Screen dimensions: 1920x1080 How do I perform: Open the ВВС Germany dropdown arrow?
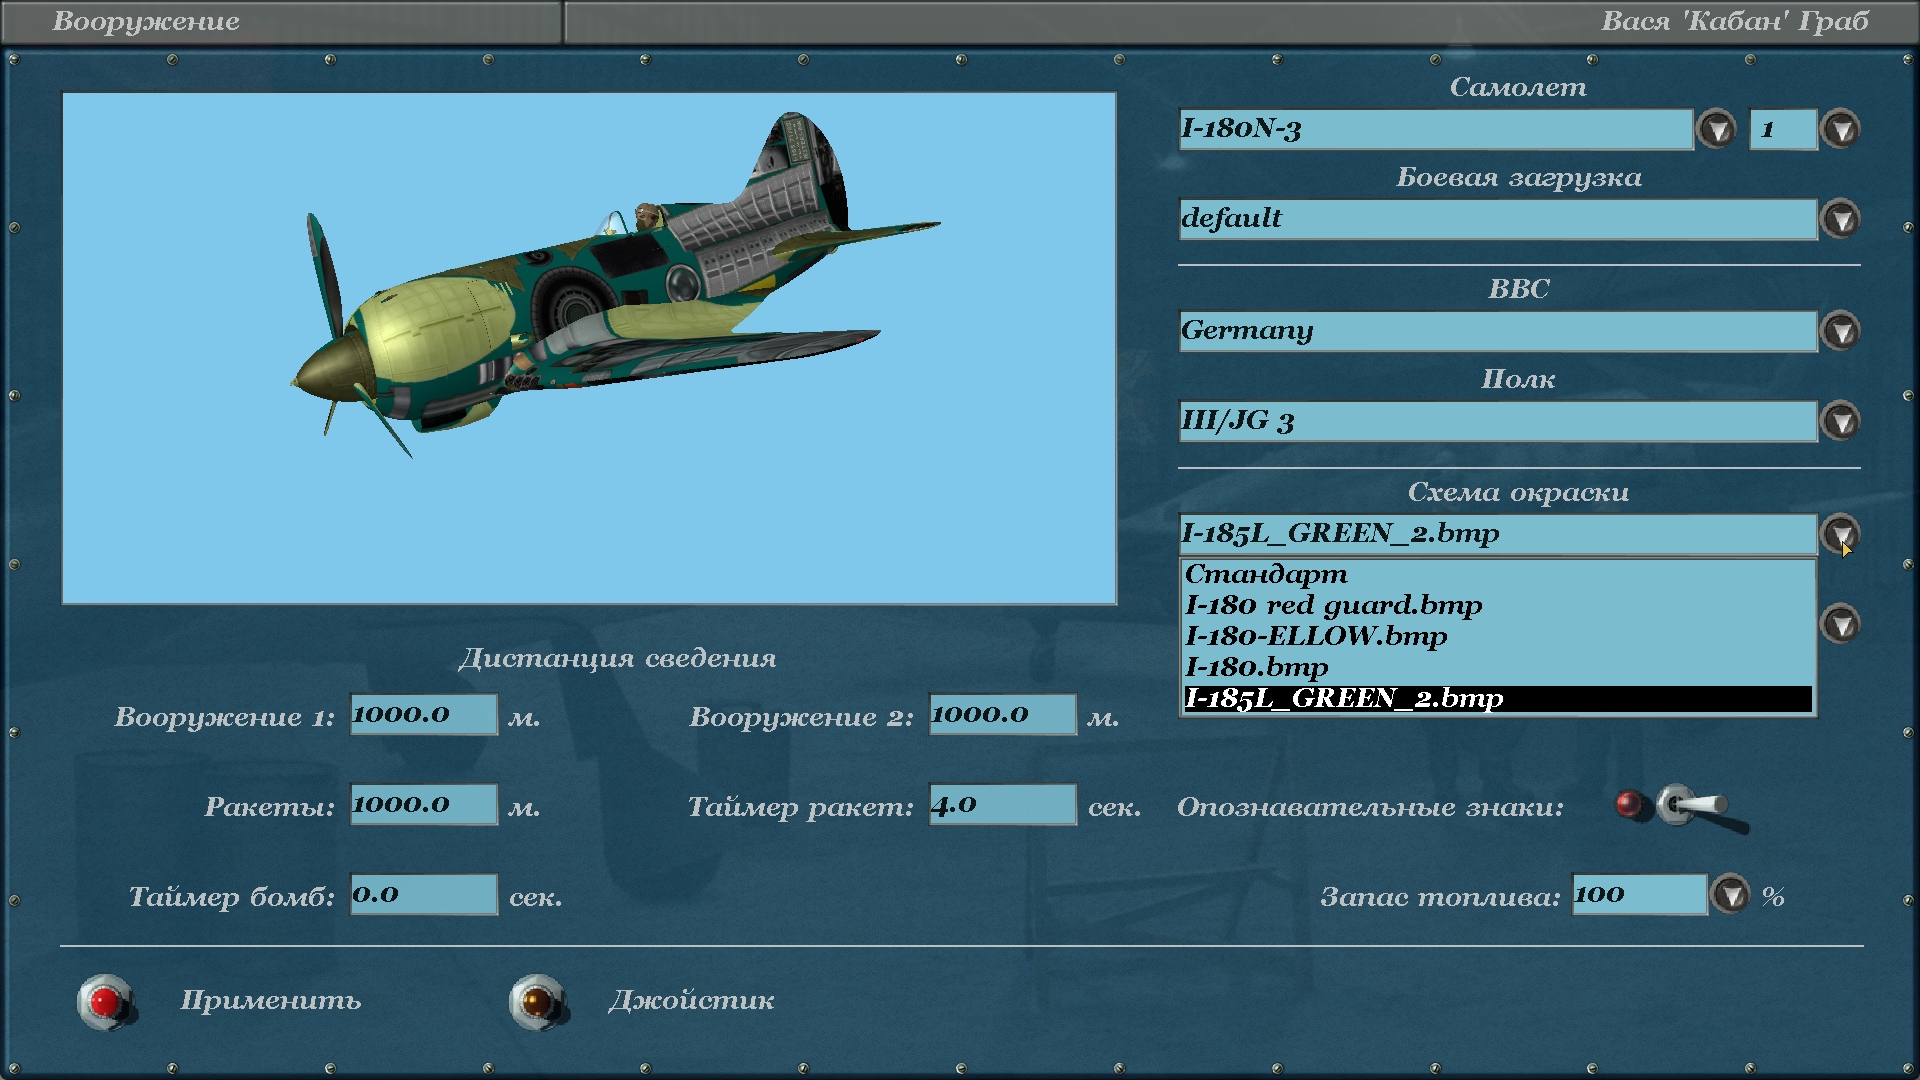coord(1840,332)
